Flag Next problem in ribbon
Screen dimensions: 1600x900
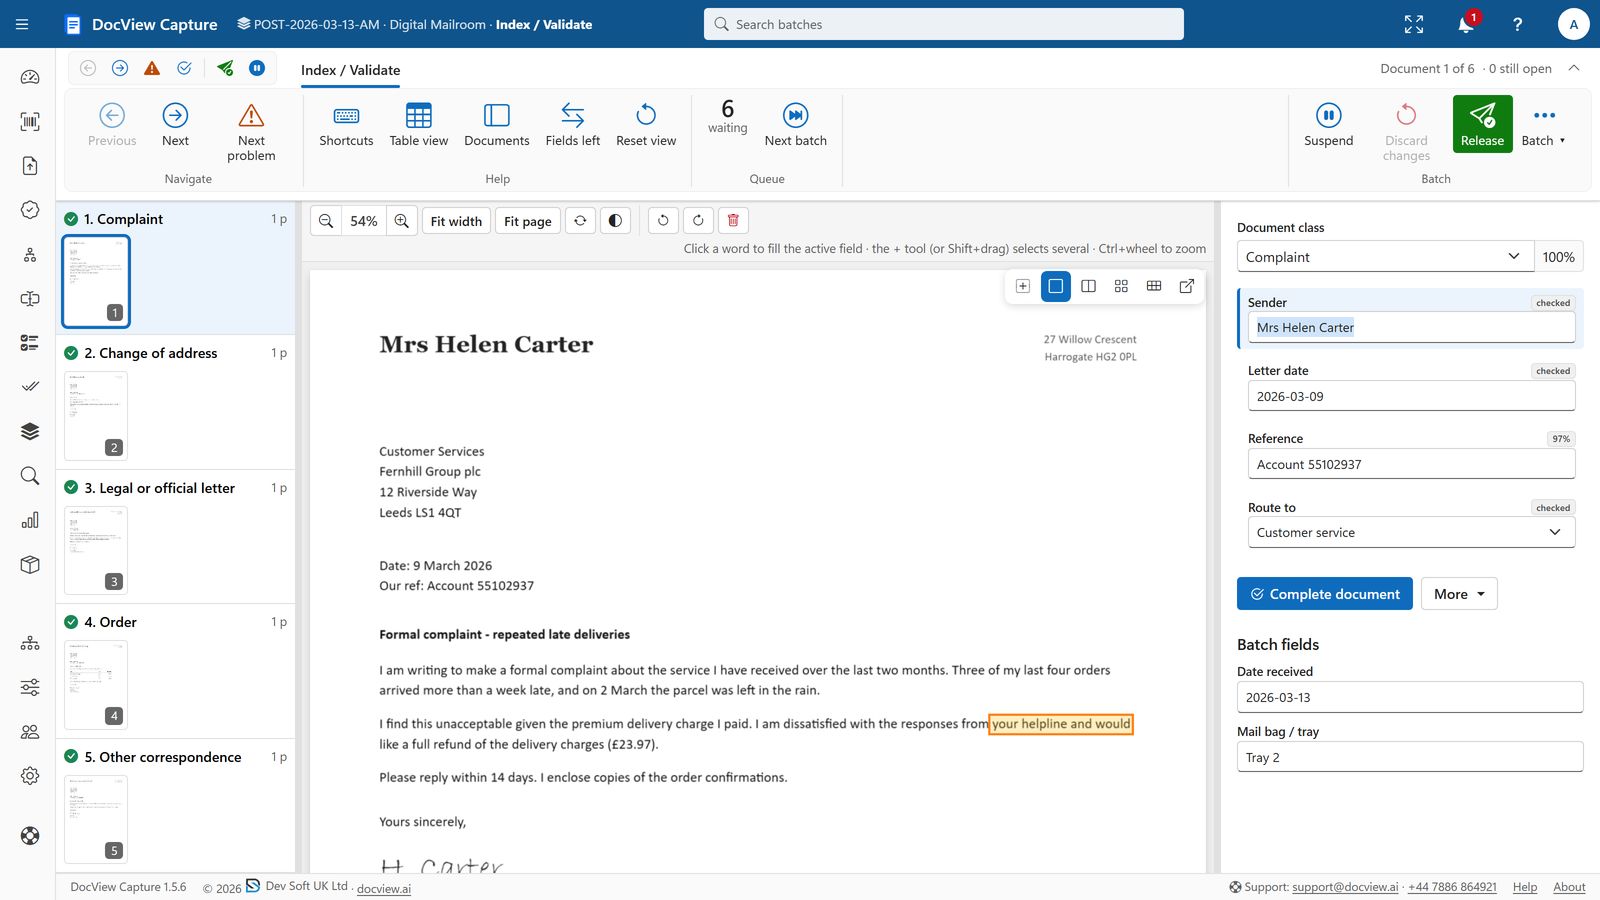[251, 132]
